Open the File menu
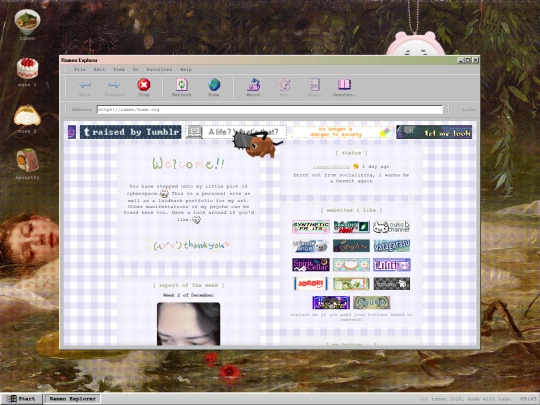540x405 pixels. pos(80,70)
